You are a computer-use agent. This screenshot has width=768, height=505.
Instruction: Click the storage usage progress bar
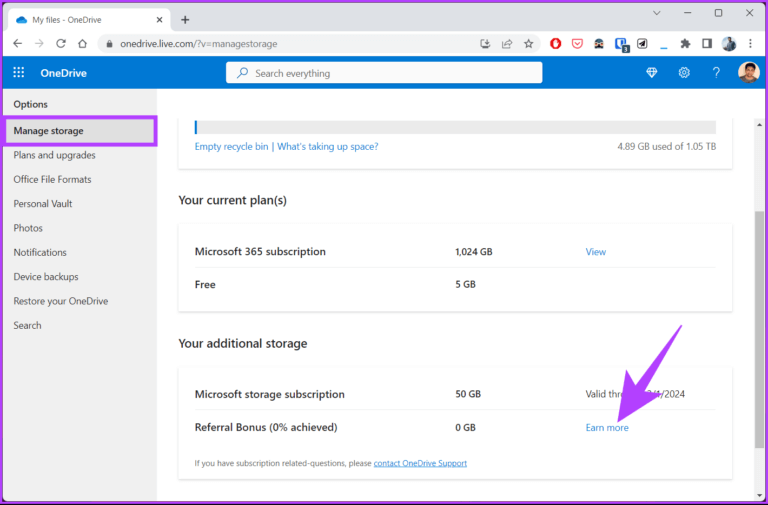(455, 127)
